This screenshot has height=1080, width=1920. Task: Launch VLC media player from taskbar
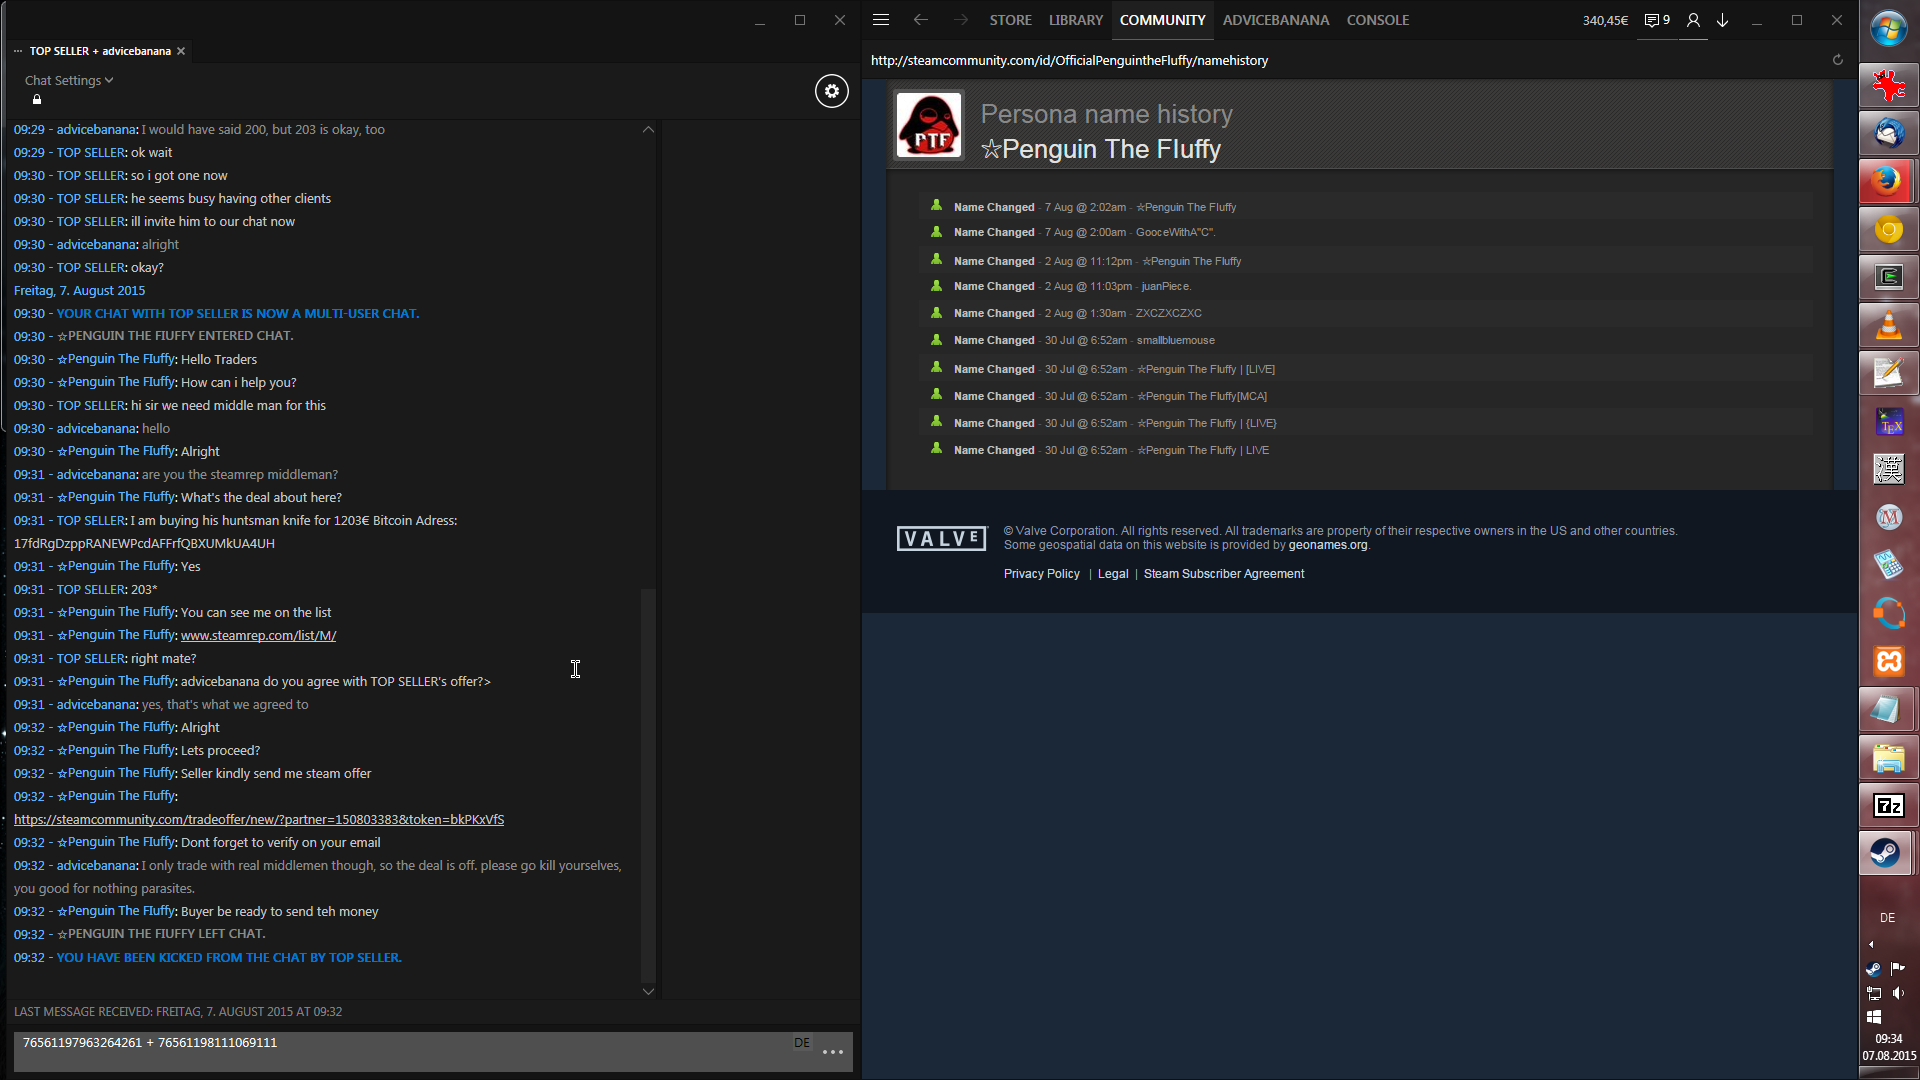pyautogui.click(x=1888, y=326)
